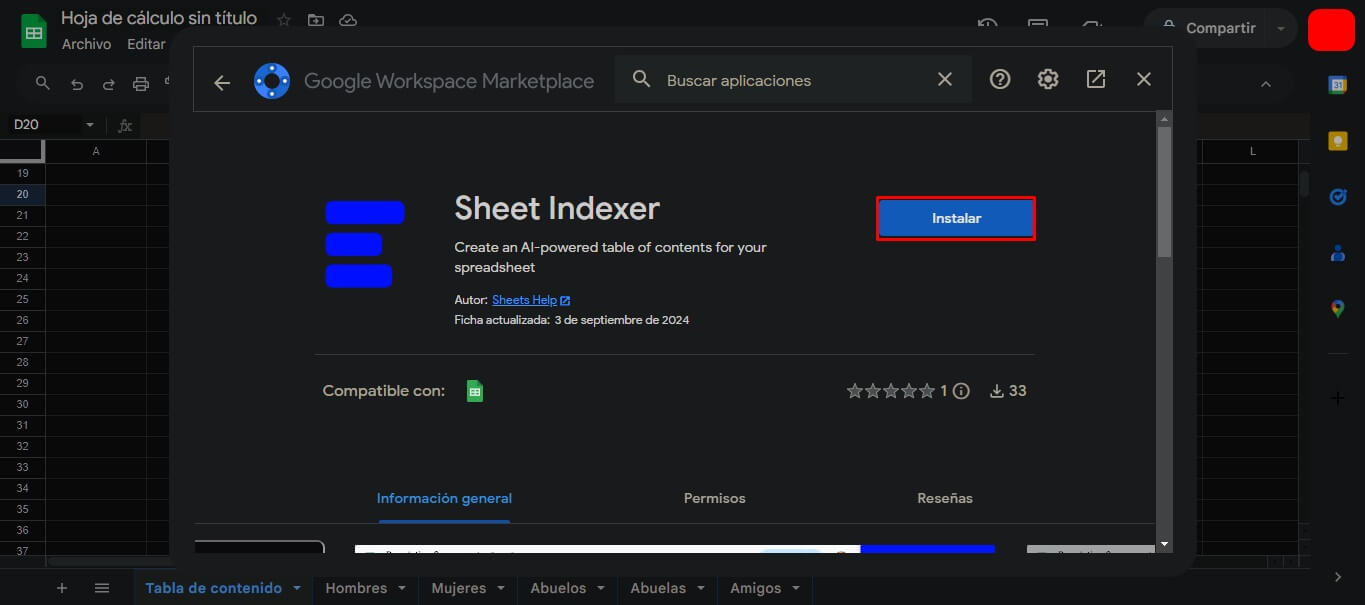Clear the Marketplace search field
1365x605 pixels.
click(944, 80)
